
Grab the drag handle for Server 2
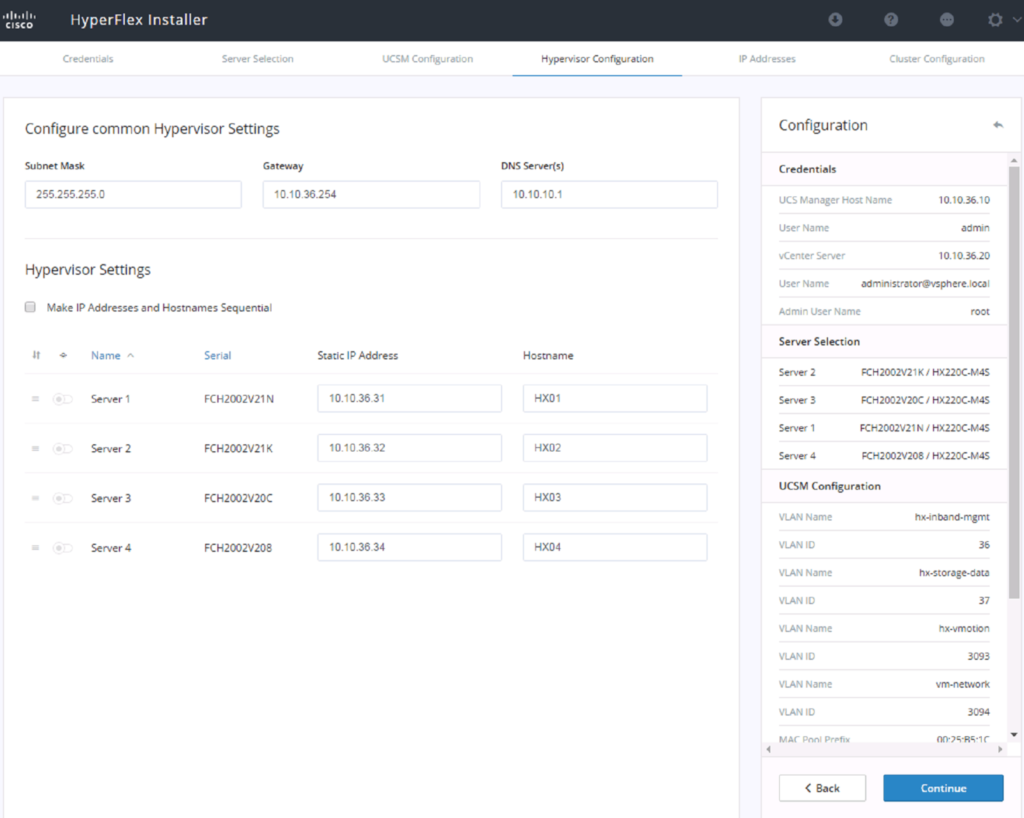[x=35, y=448]
